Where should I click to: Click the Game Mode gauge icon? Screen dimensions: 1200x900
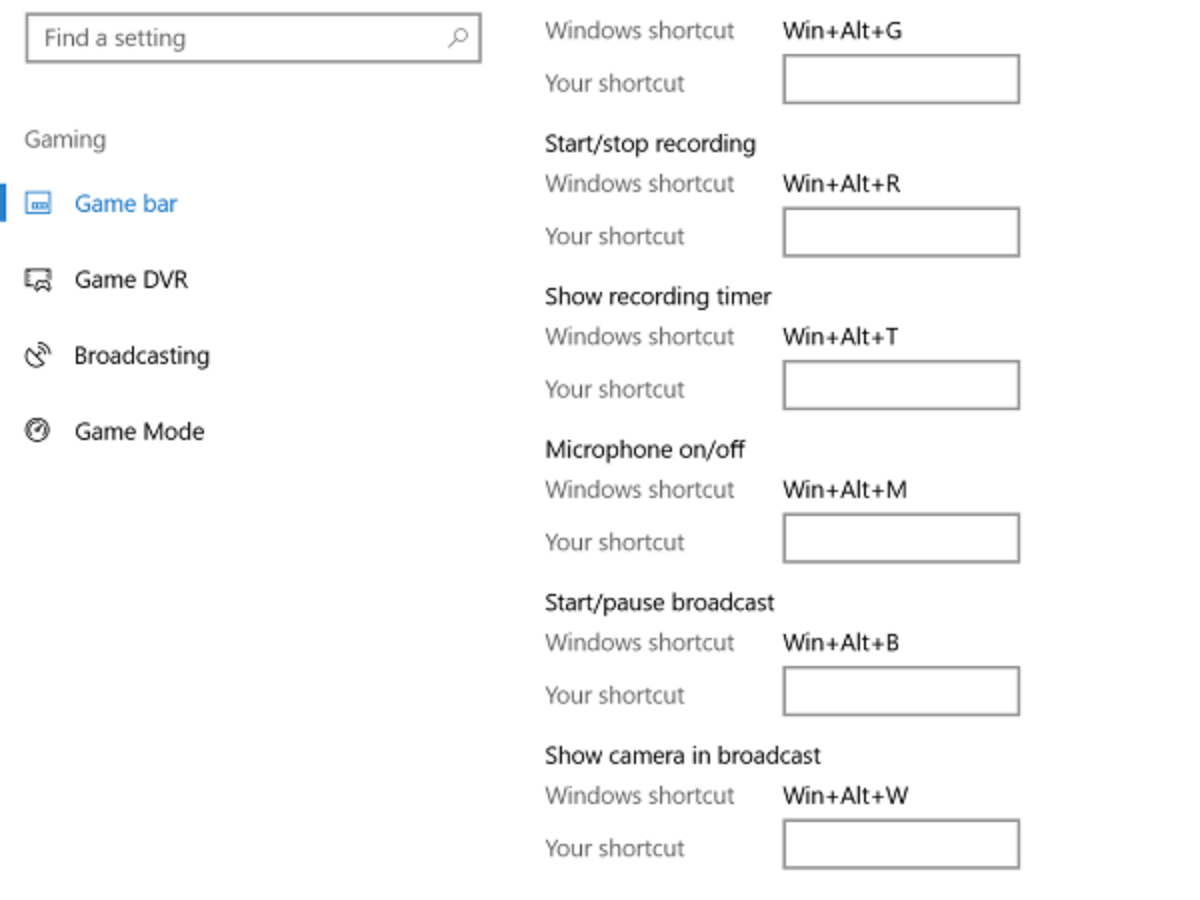point(38,432)
